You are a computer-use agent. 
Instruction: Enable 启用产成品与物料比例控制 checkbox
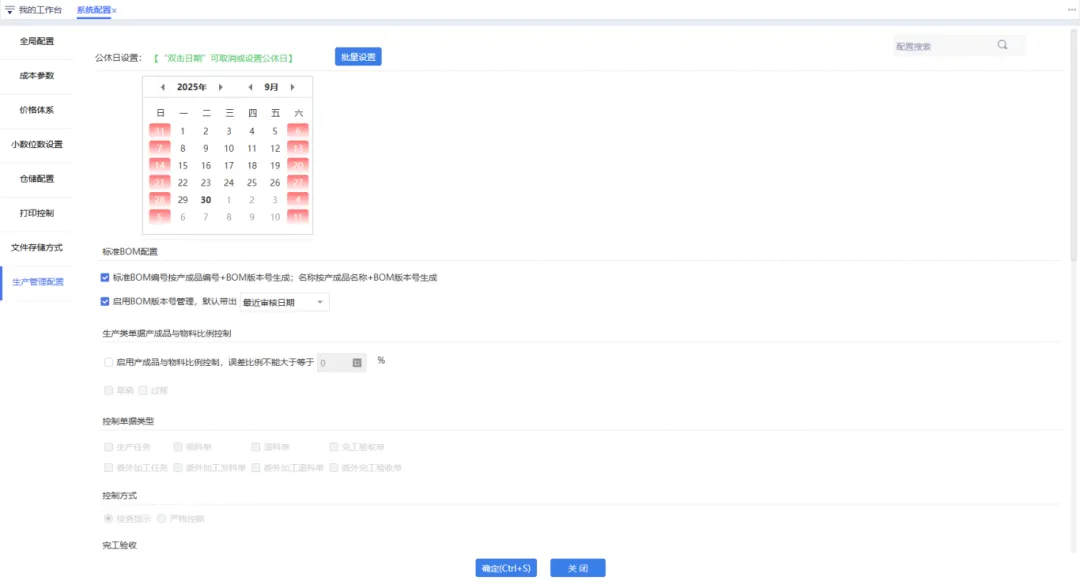[108, 362]
